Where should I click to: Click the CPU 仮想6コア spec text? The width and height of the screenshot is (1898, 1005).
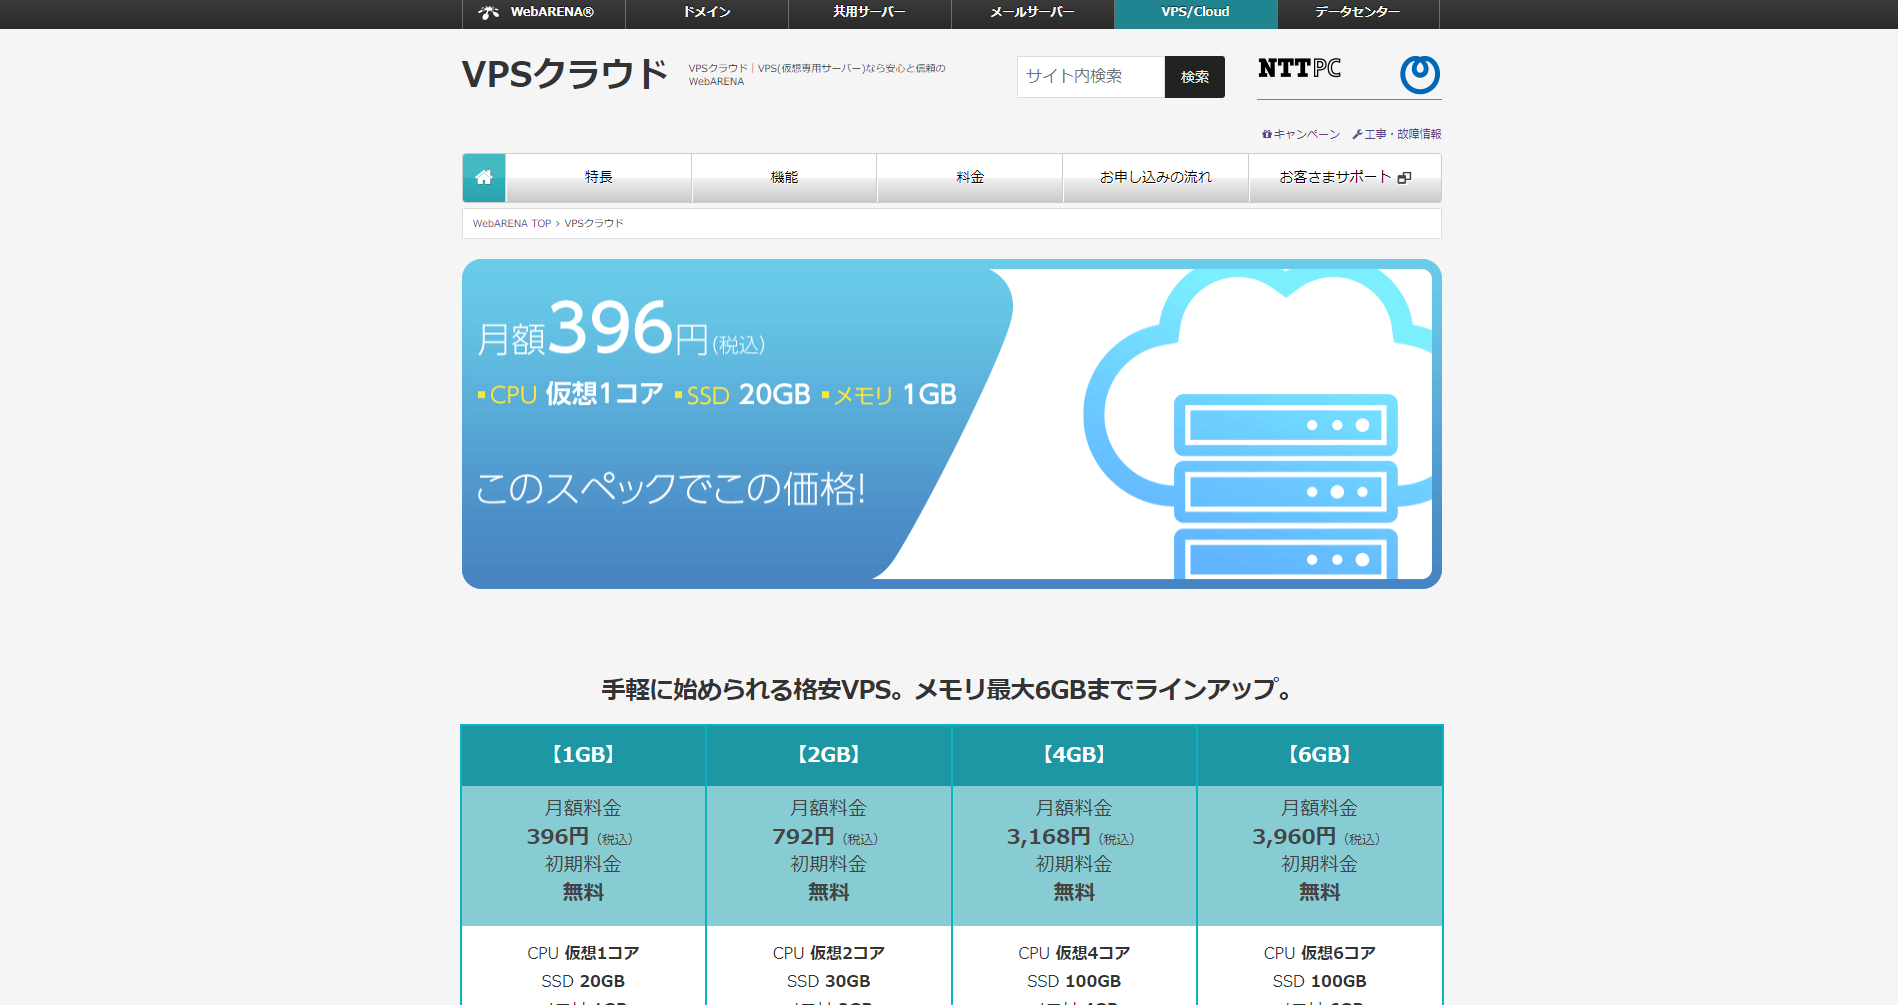[1320, 953]
